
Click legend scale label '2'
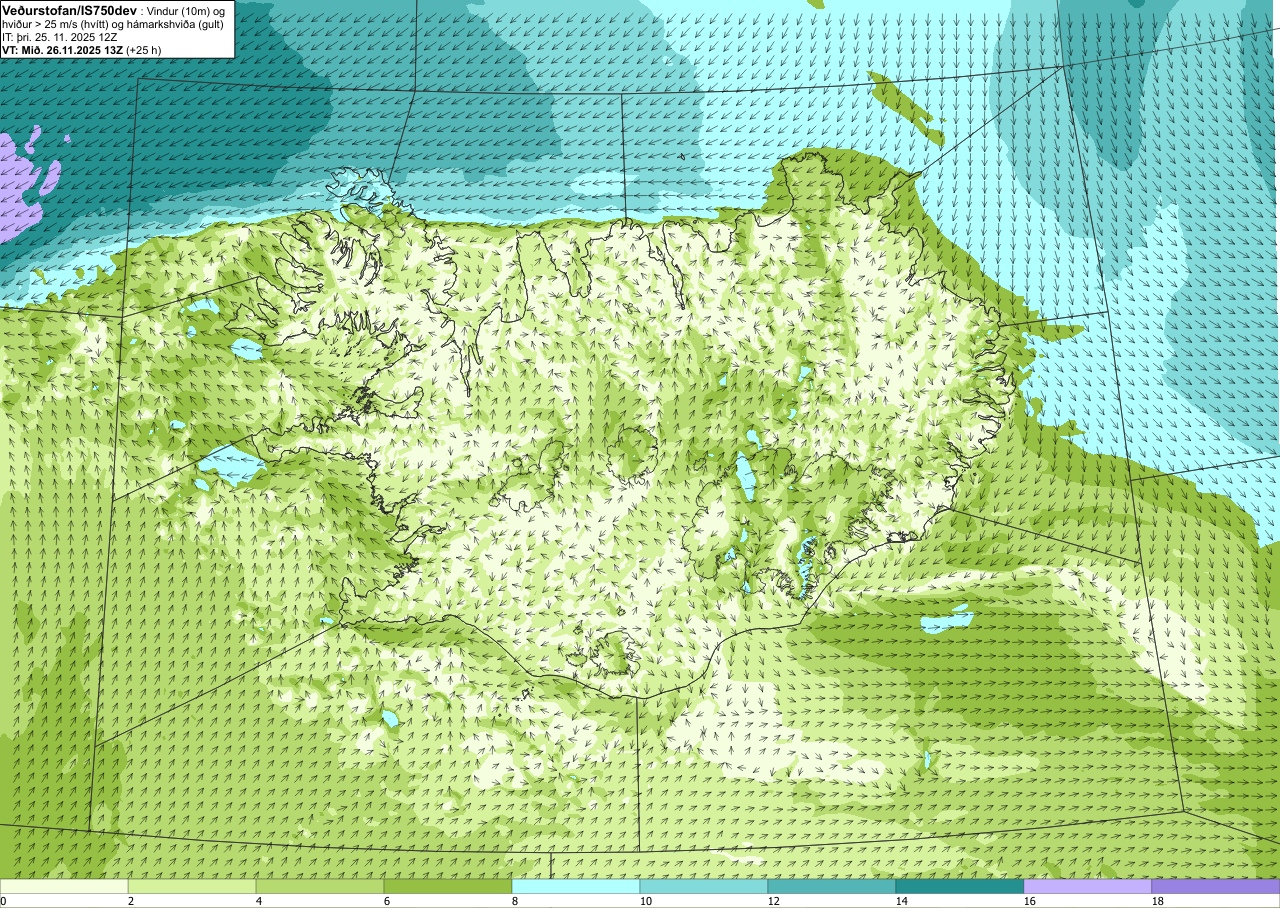click(131, 901)
